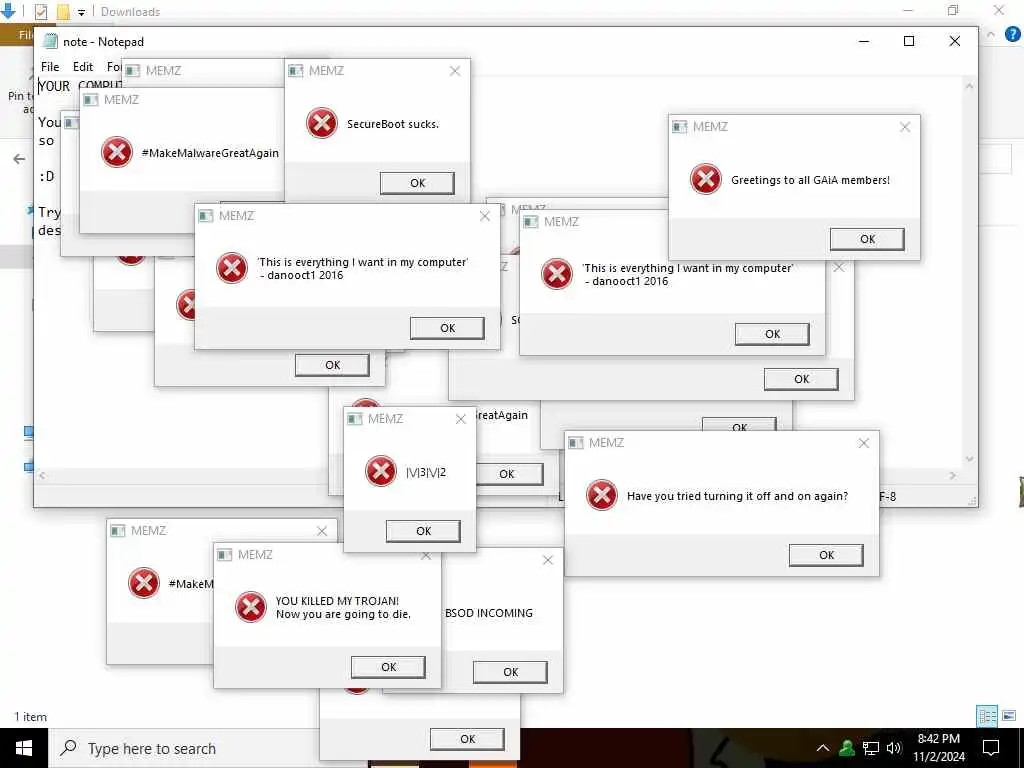Image resolution: width=1024 pixels, height=768 pixels.
Task: Click OK in danooct1 dialog overlapping SecureBoot dialog
Action: (447, 328)
